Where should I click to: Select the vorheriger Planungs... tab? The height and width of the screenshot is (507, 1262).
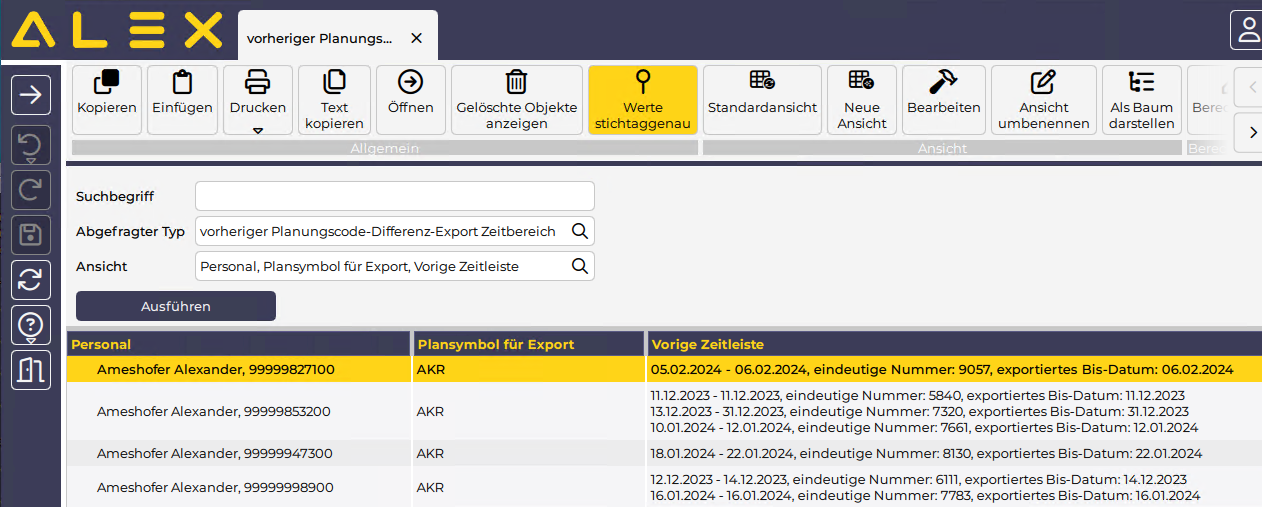[319, 38]
